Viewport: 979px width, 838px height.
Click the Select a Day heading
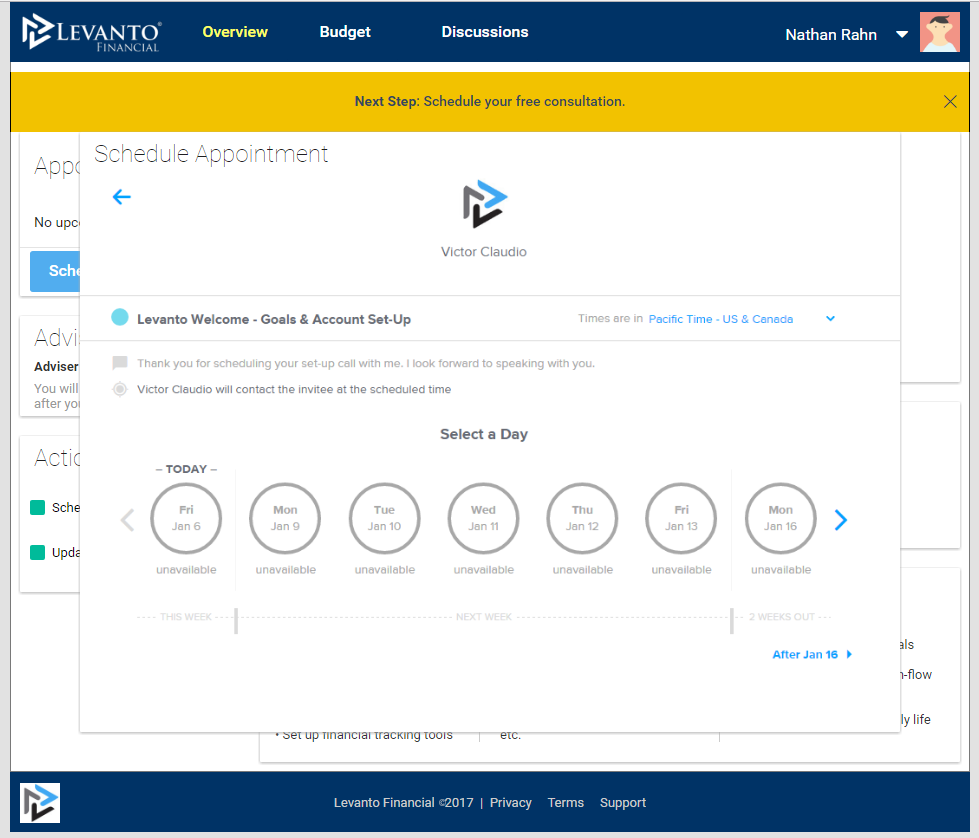[484, 434]
